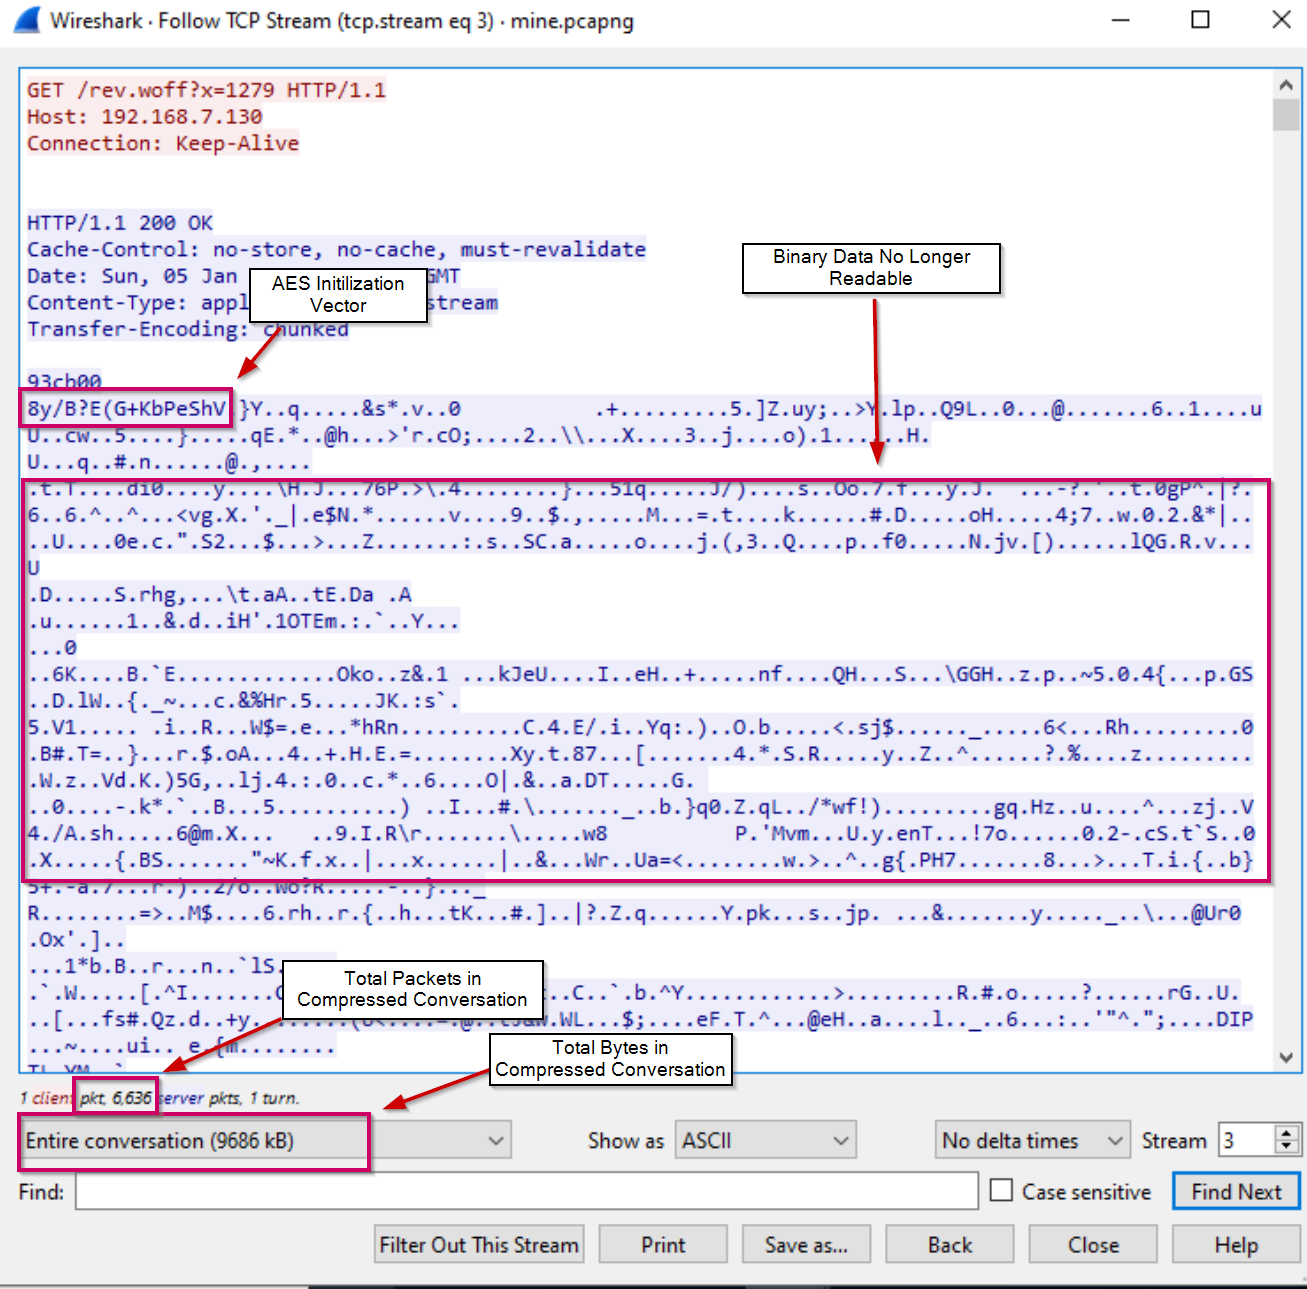The image size is (1307, 1289).
Task: Increment the Stream number with up arrow
Action: point(1286,1133)
